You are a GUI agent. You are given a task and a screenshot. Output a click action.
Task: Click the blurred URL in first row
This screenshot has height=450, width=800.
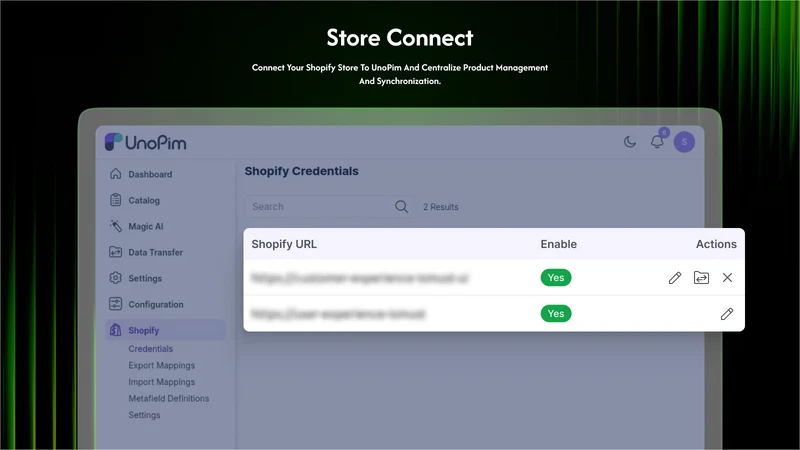pyautogui.click(x=360, y=278)
